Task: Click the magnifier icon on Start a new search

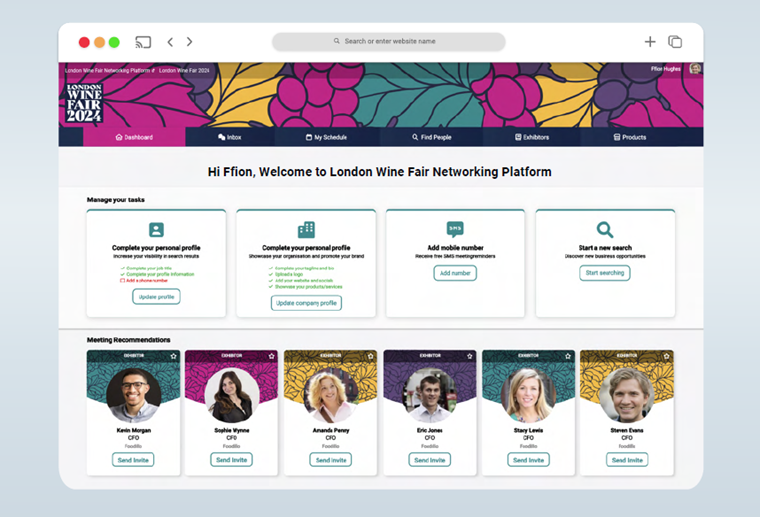Action: 605,229
